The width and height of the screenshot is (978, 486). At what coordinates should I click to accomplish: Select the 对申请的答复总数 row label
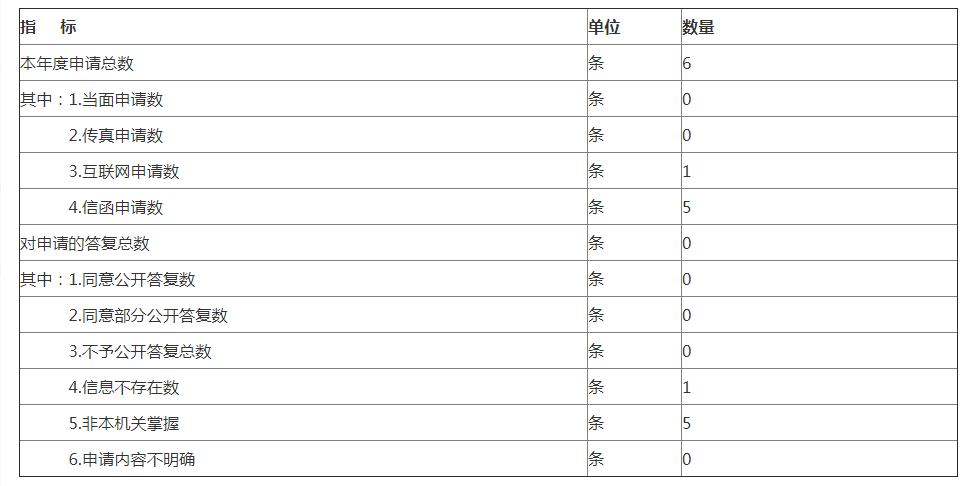[x=85, y=243]
